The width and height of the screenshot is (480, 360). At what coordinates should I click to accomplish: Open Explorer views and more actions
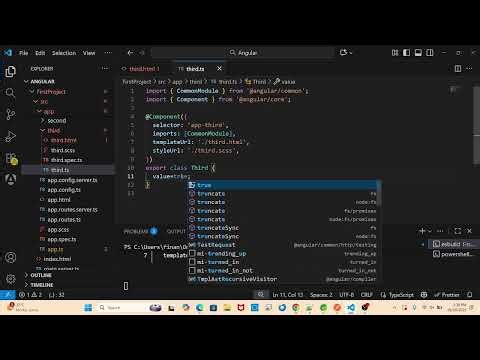[x=105, y=68]
